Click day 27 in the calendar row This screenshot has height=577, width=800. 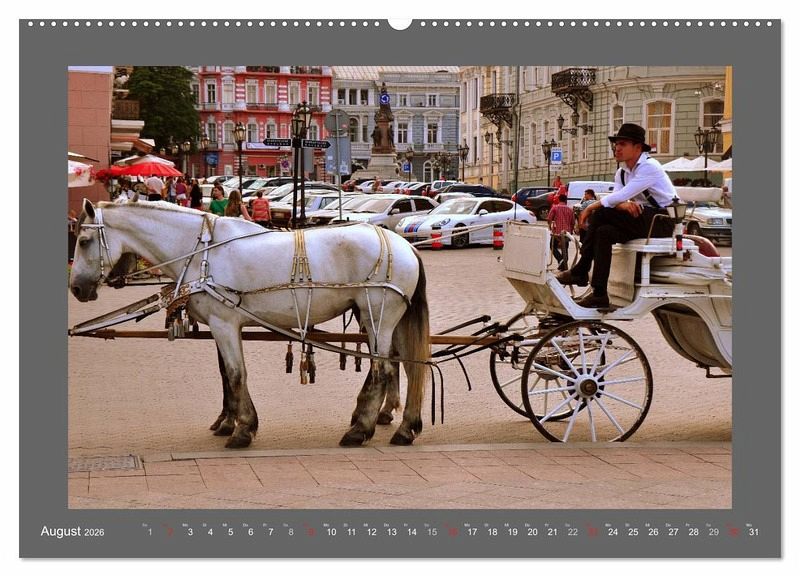[672, 532]
